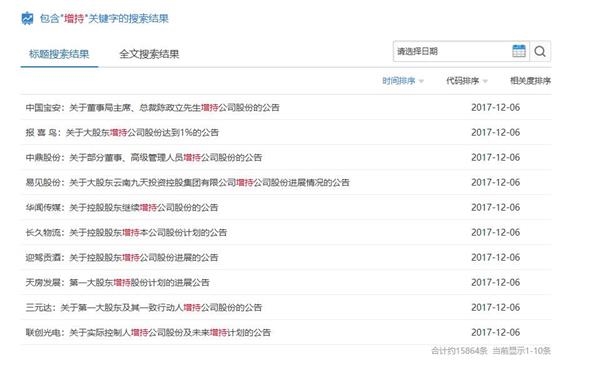The height and width of the screenshot is (370, 600).
Task: Open the 天房发展 announcement link
Action: (117, 283)
